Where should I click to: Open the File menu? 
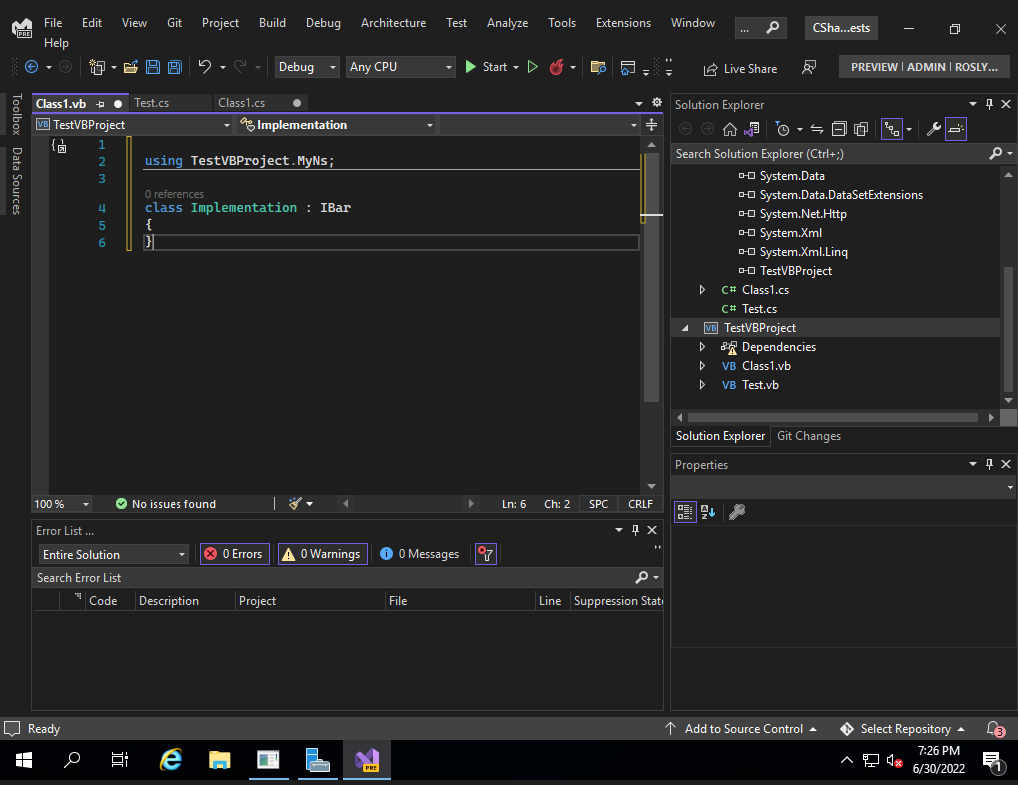click(x=53, y=23)
